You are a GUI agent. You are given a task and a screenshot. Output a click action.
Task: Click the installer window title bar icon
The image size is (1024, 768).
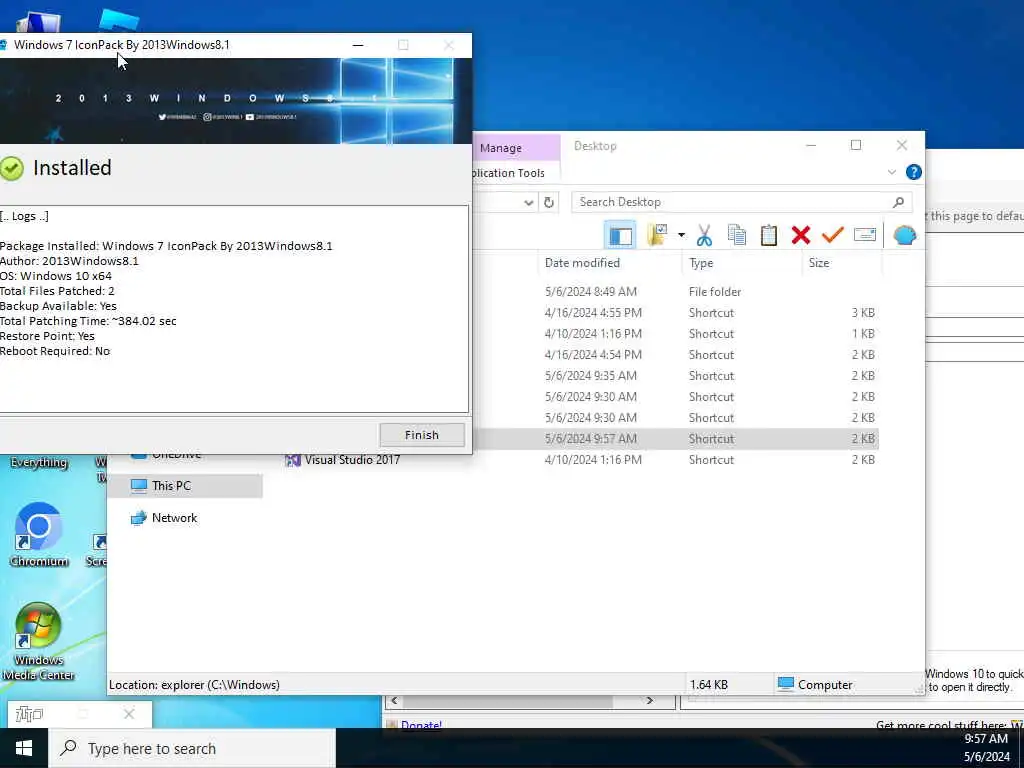point(3,45)
